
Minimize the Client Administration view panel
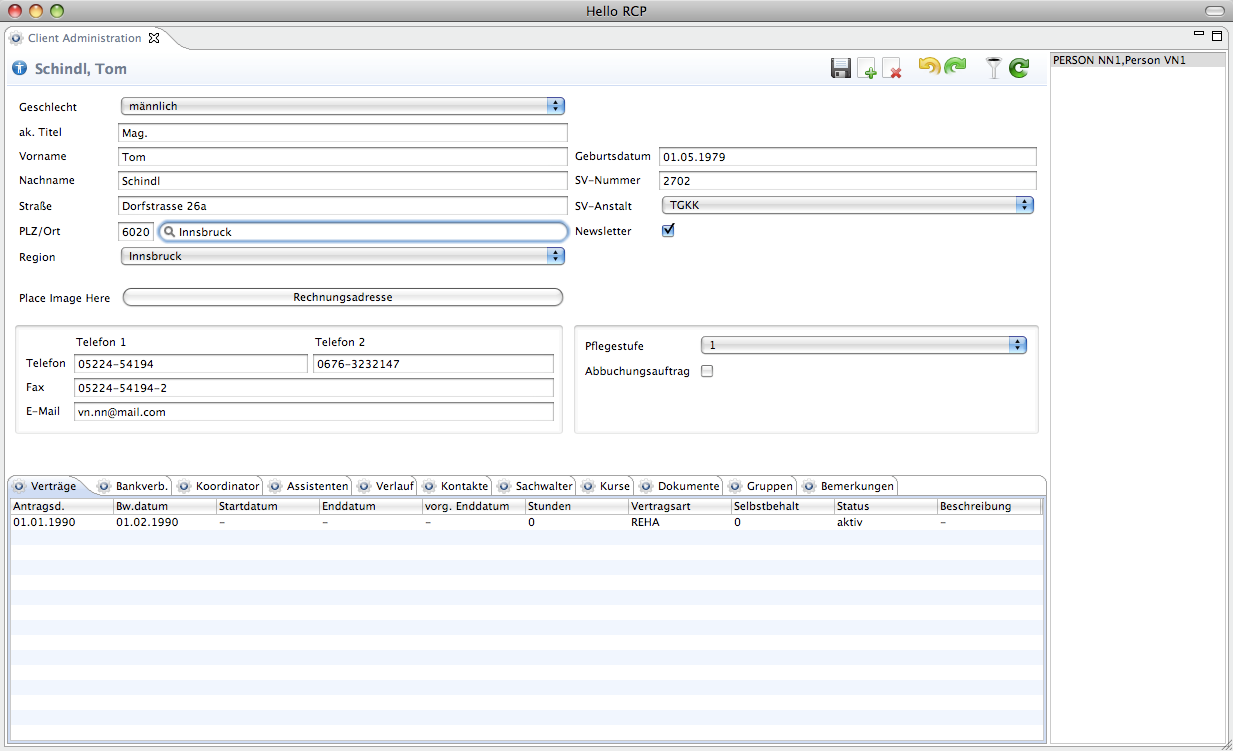[x=1200, y=34]
